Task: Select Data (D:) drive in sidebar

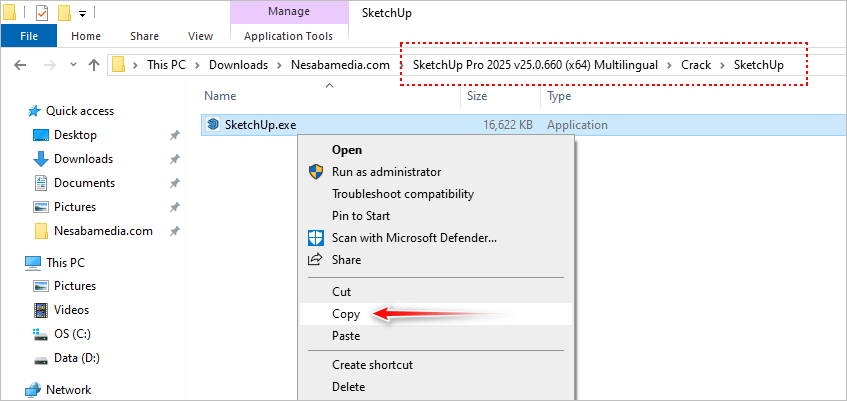Action: pos(41,358)
